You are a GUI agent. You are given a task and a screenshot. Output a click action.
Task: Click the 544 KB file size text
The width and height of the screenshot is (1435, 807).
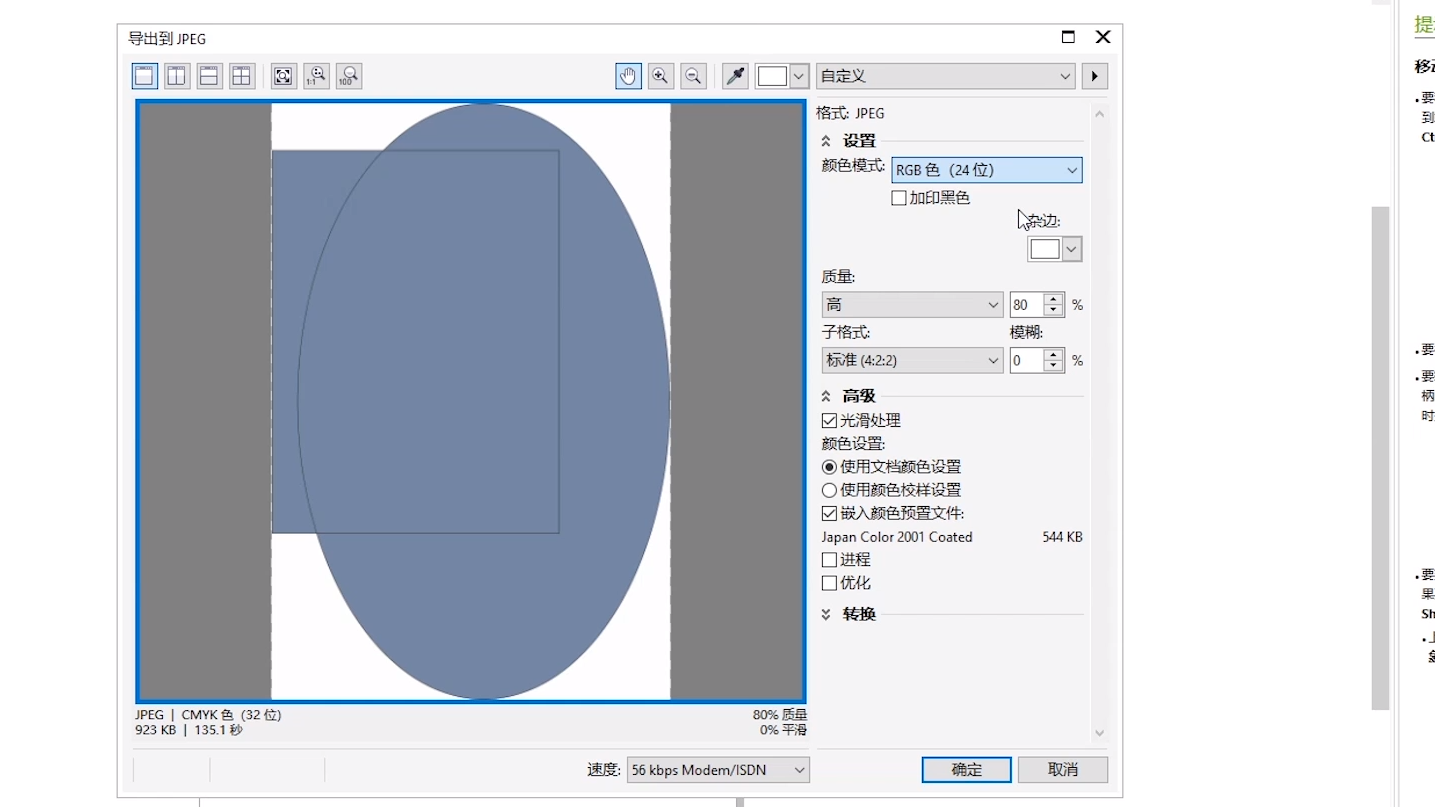[x=1062, y=537]
